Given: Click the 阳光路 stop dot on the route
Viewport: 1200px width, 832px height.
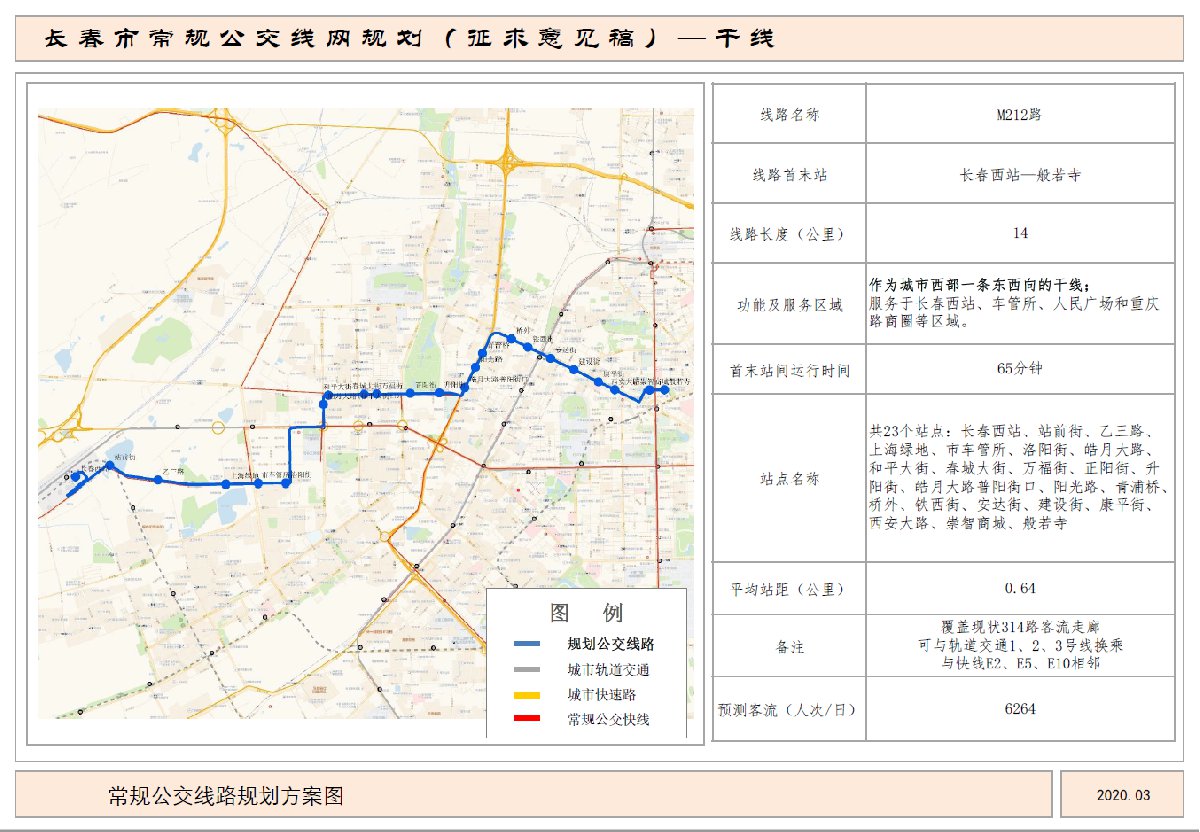Looking at the screenshot, I should point(475,367).
